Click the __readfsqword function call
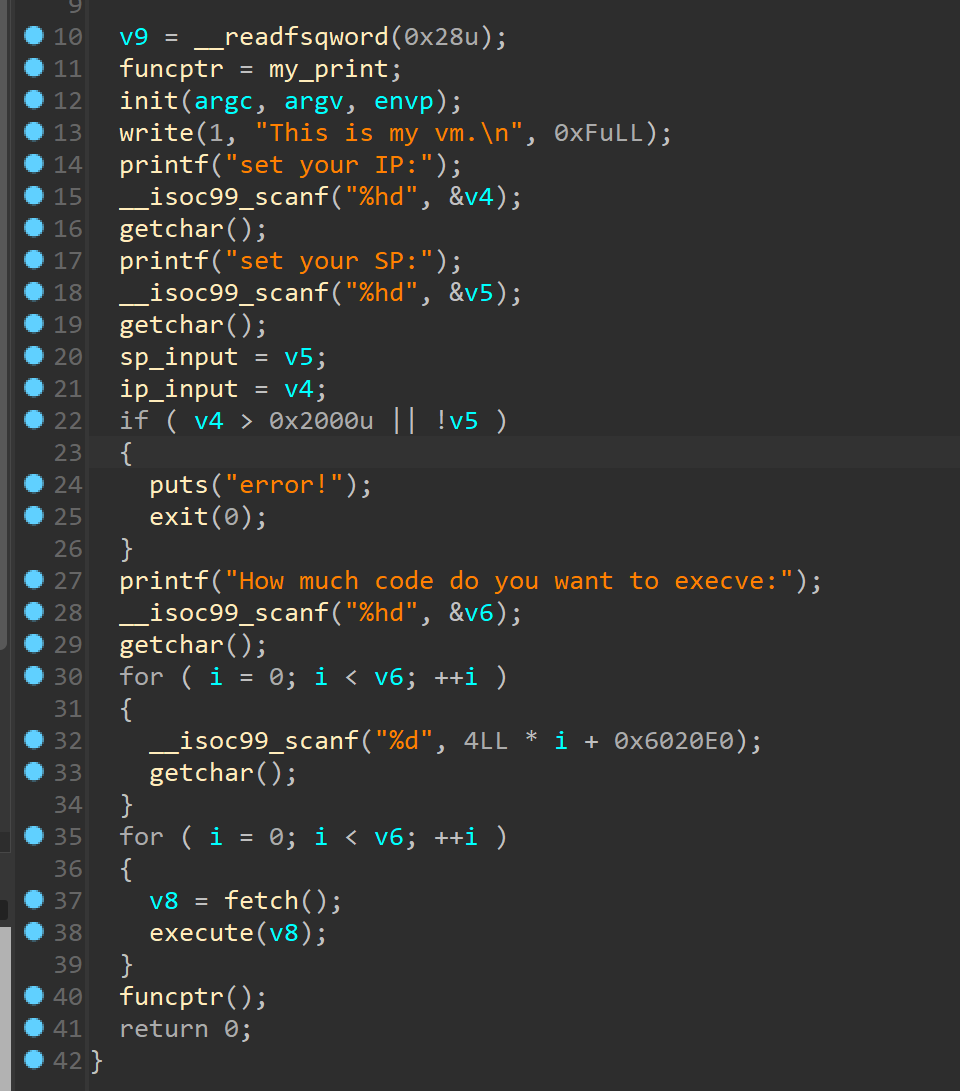The image size is (960, 1091). (x=291, y=37)
